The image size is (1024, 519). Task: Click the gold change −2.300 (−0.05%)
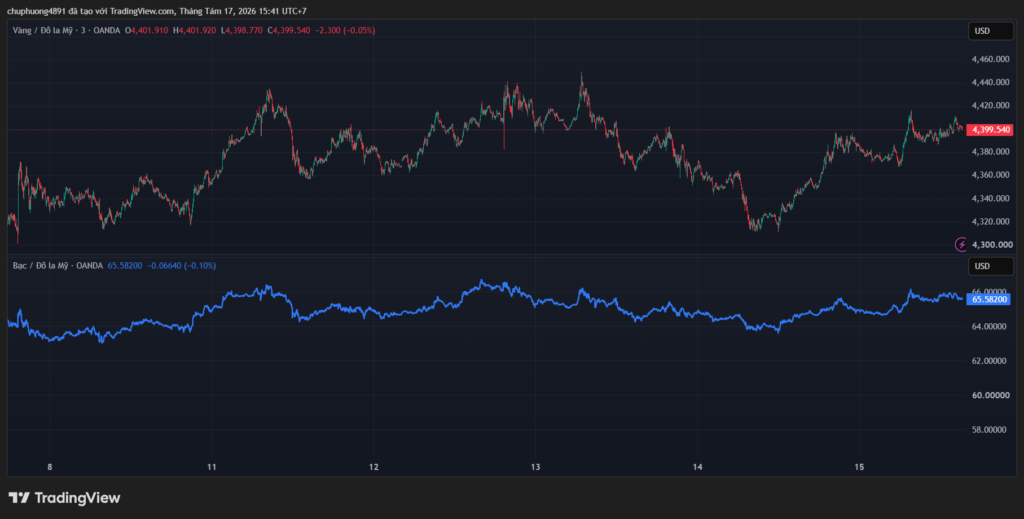tap(345, 30)
